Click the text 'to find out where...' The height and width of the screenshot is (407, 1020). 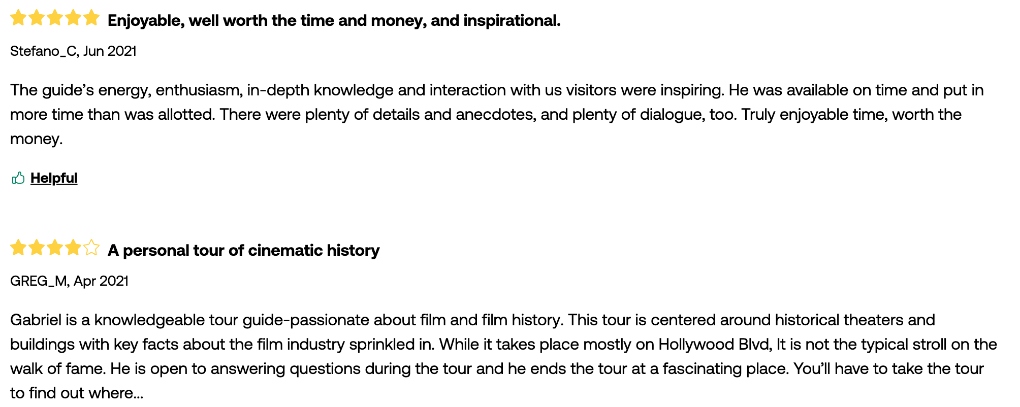point(76,394)
